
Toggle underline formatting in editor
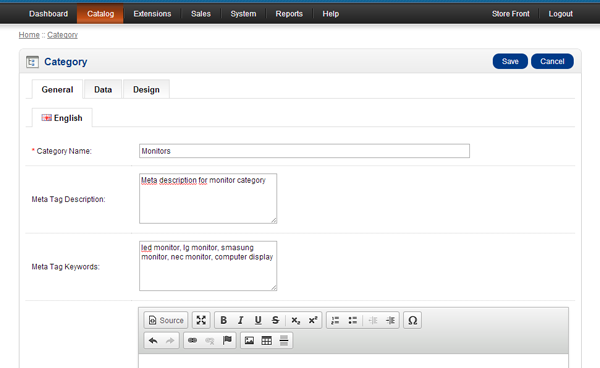[258, 320]
